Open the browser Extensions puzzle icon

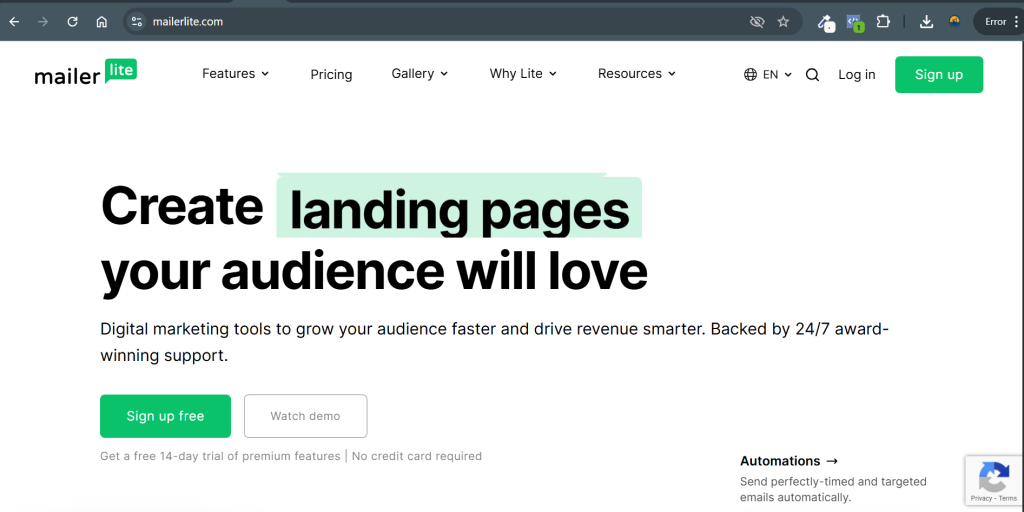(883, 22)
